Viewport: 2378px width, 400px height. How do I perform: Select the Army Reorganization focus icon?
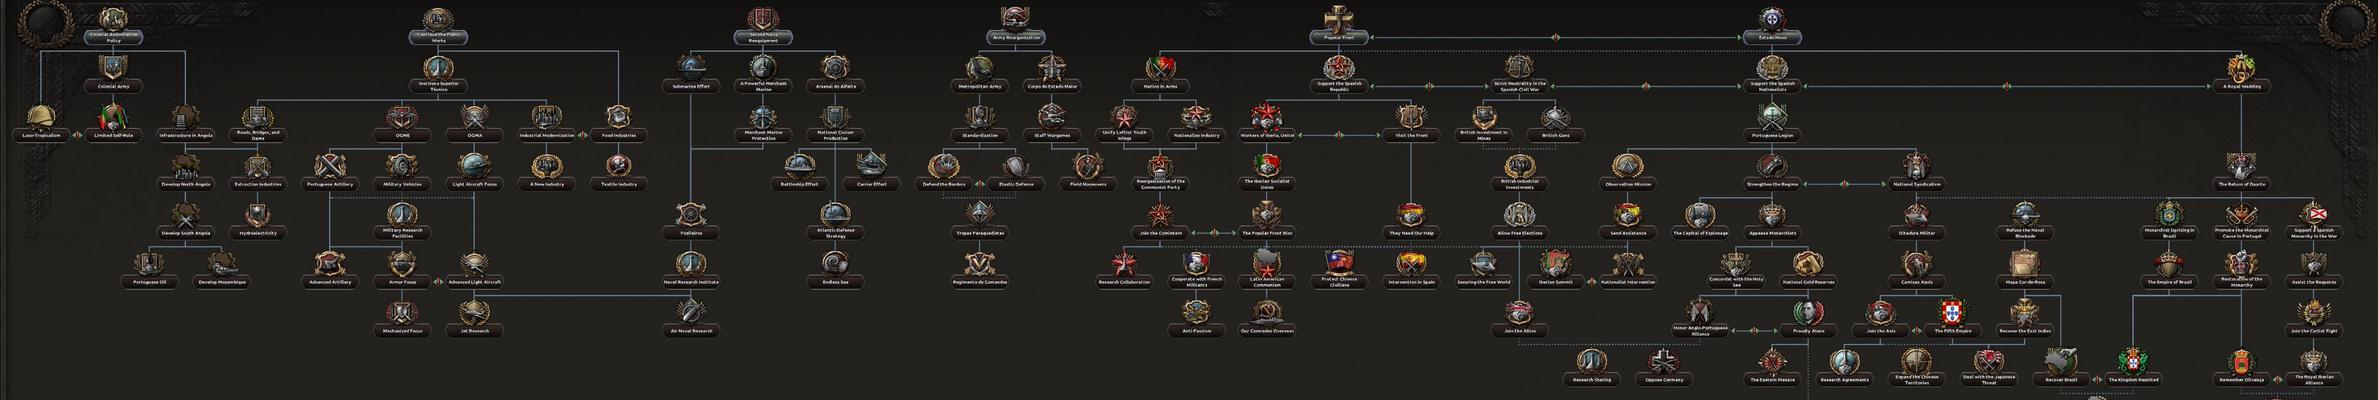click(1015, 18)
